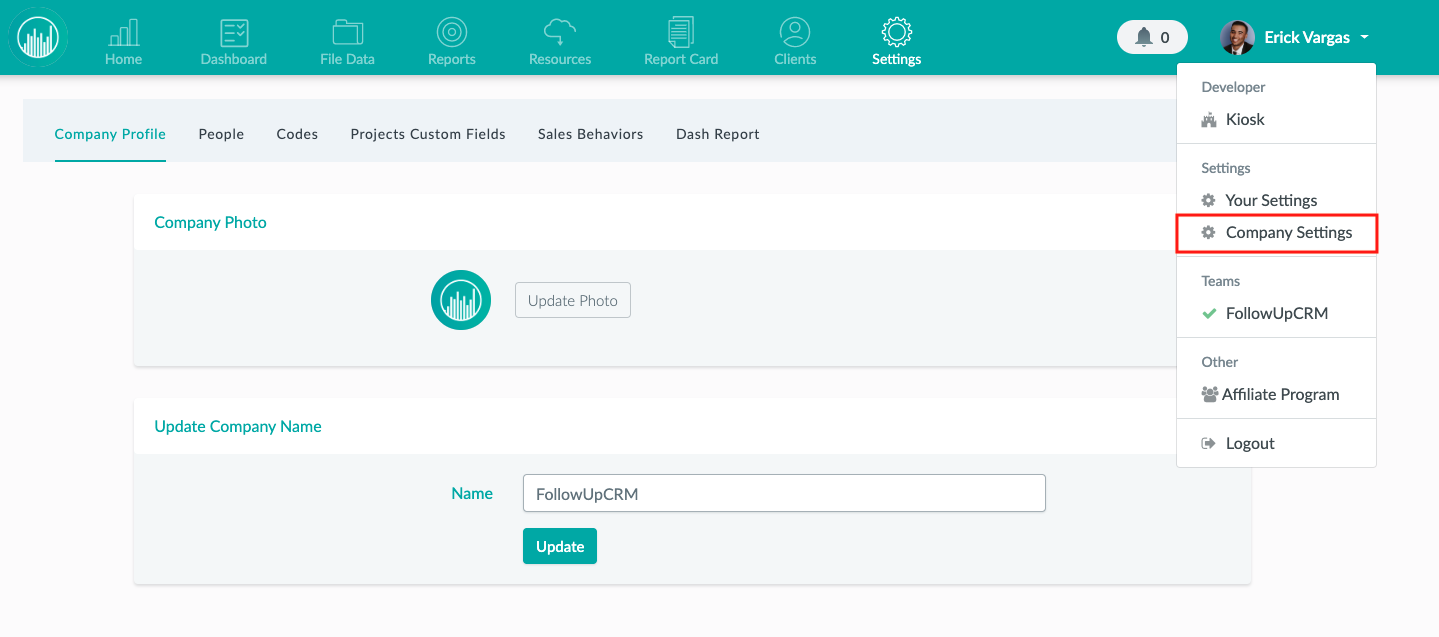The height and width of the screenshot is (637, 1439).
Task: Click the Settings gear icon in the header
Action: coord(896,32)
